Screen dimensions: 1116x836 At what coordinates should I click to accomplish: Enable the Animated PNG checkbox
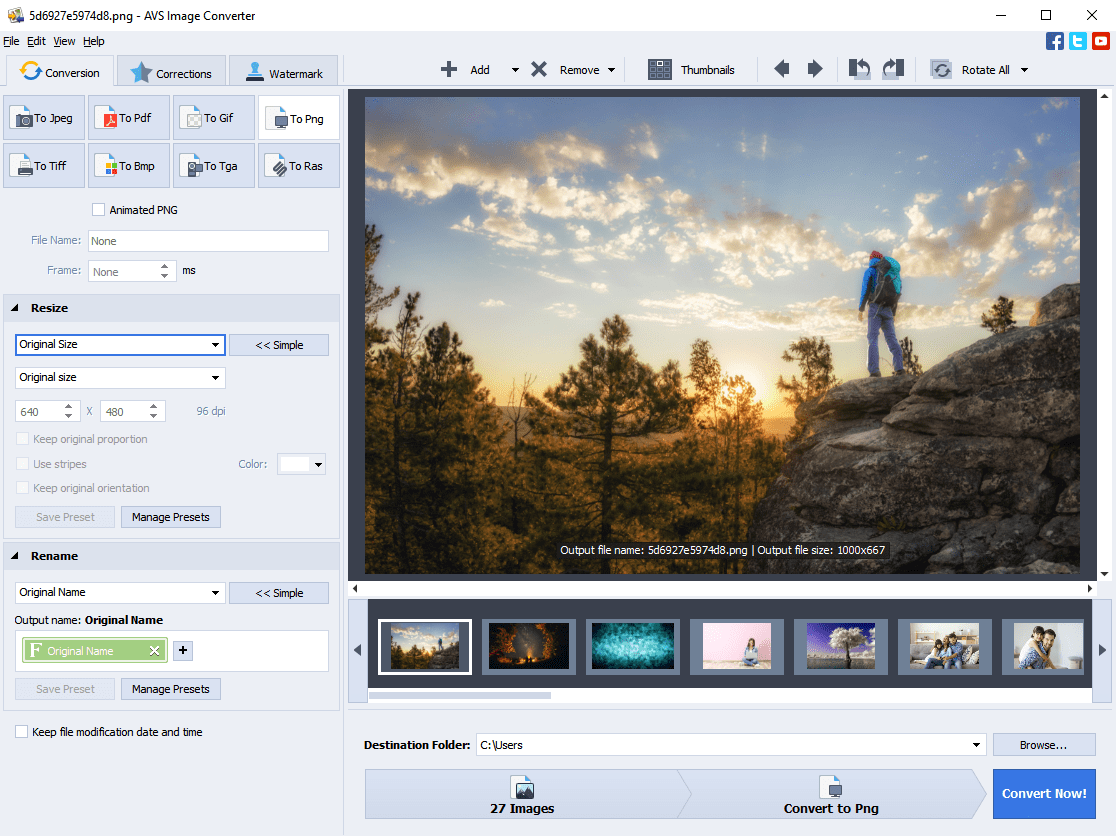(x=98, y=210)
